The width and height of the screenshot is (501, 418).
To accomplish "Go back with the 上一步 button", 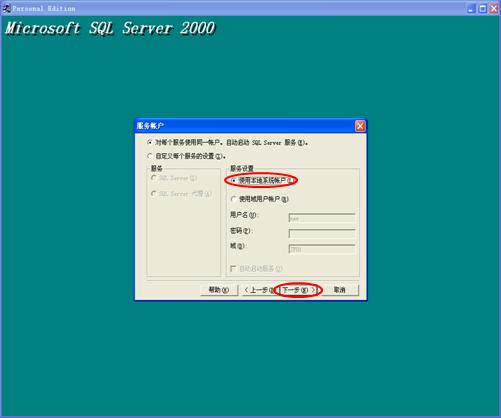I will tap(259, 290).
